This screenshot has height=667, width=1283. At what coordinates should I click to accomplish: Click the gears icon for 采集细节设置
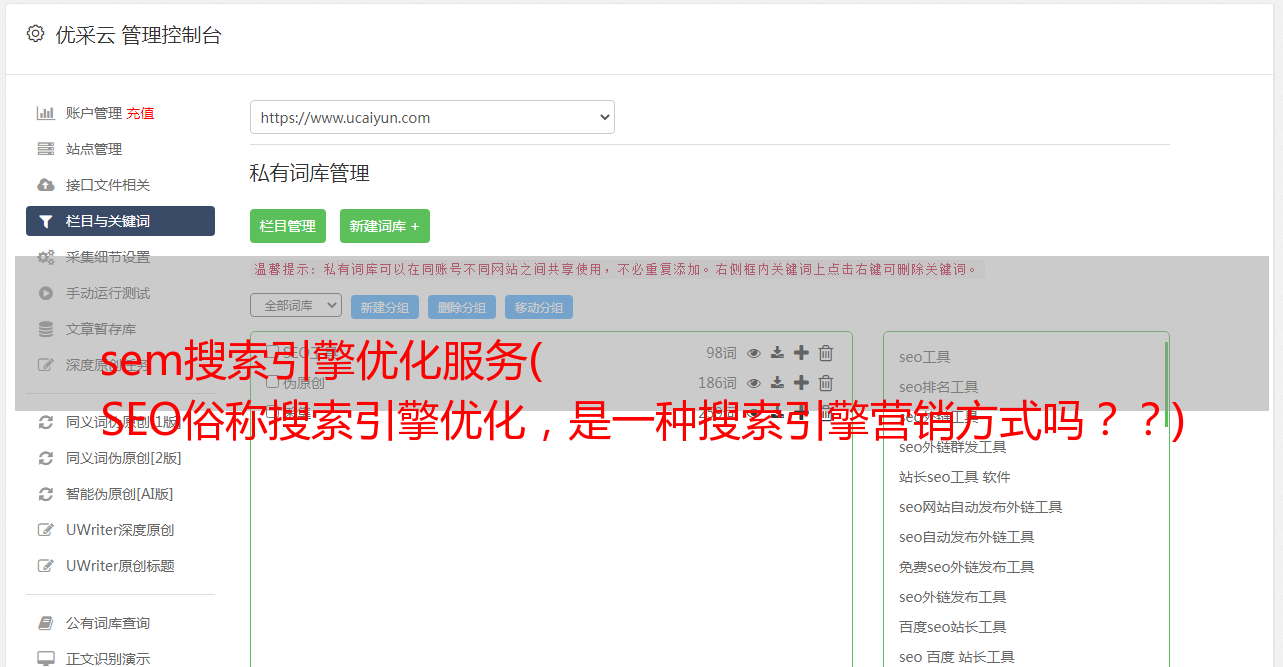tap(46, 257)
